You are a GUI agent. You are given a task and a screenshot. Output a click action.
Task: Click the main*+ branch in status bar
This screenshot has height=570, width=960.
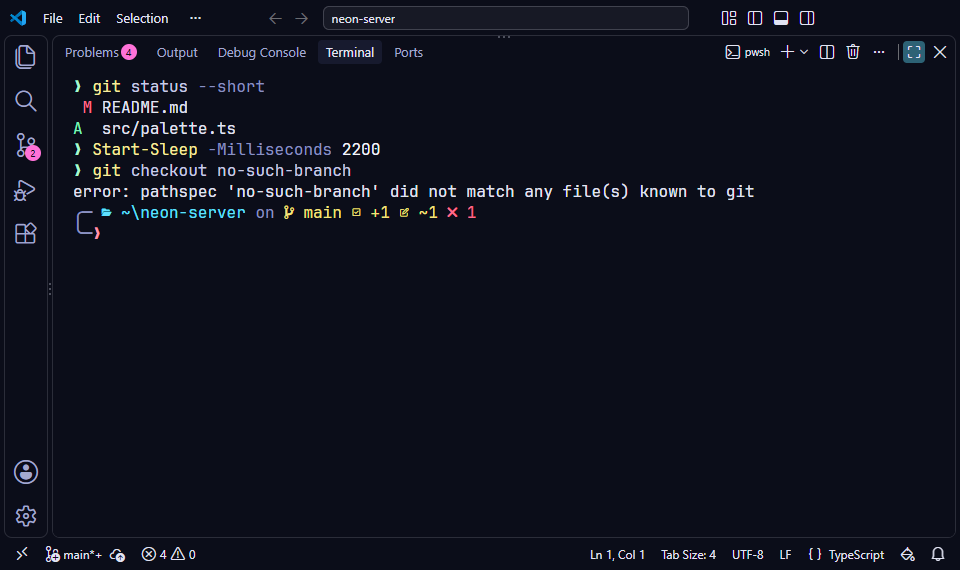(73, 555)
